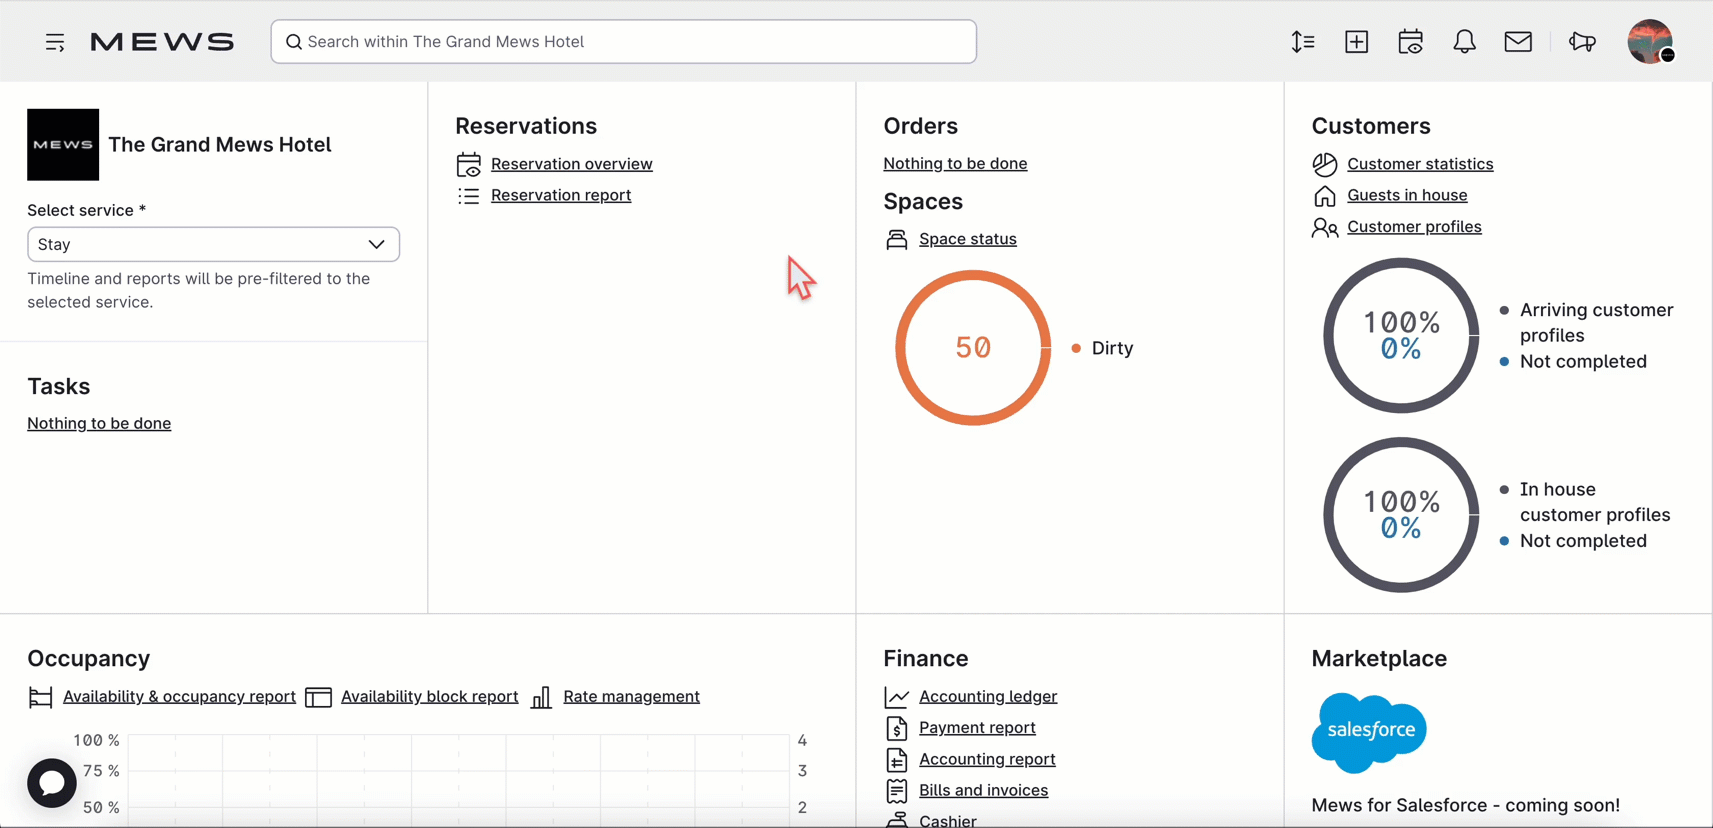Click the Stay dropdown chevron arrow
This screenshot has height=828, width=1713.
coord(376,244)
